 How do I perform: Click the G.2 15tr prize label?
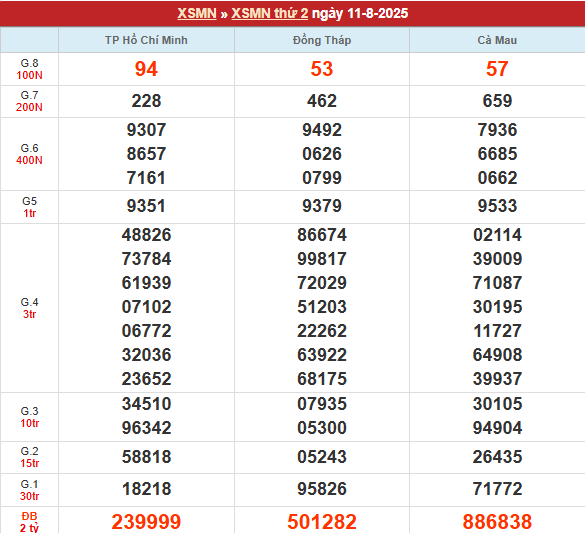29,457
